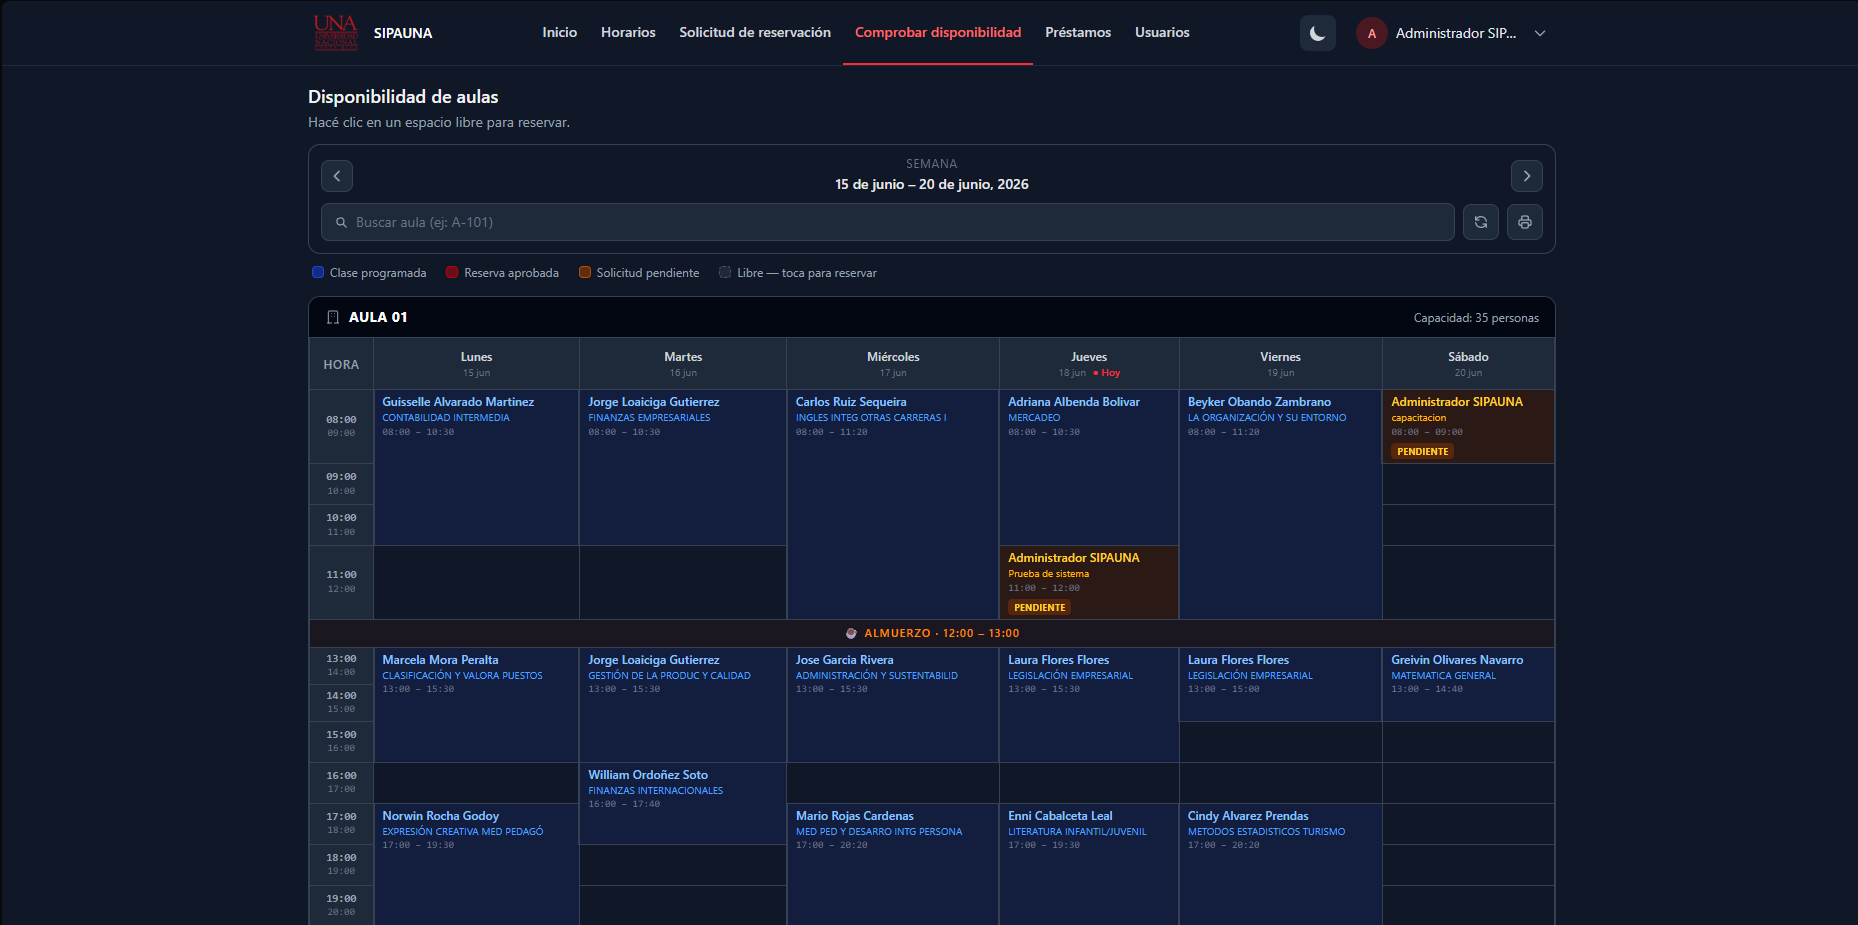This screenshot has height=925, width=1858.
Task: Open the Horarios tab
Action: click(x=628, y=32)
